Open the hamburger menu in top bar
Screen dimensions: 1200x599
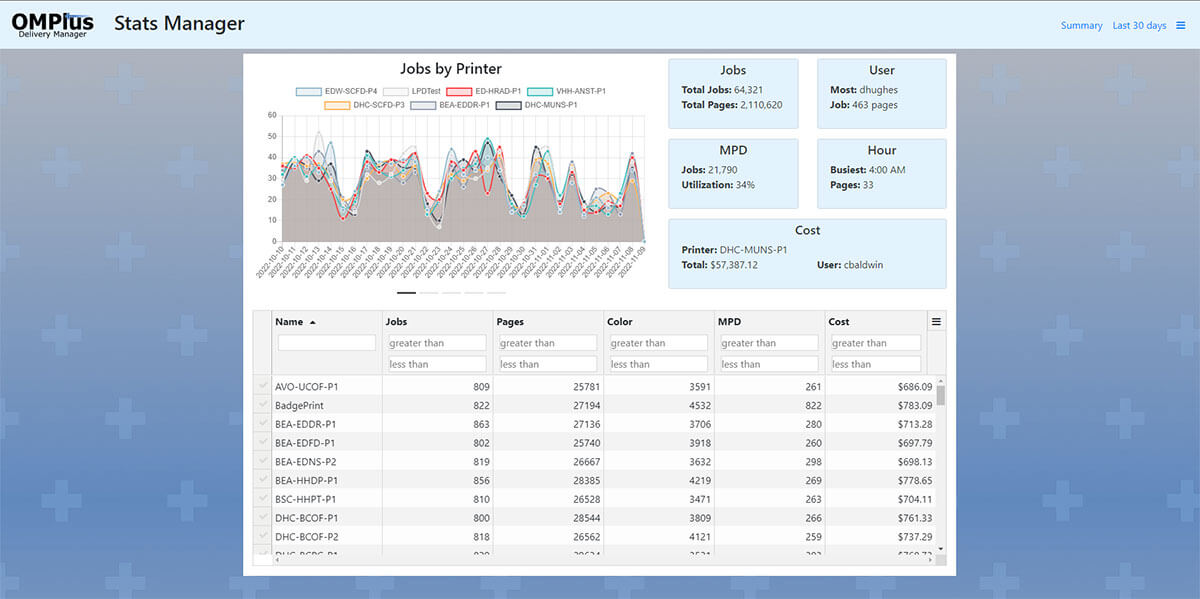[1180, 26]
